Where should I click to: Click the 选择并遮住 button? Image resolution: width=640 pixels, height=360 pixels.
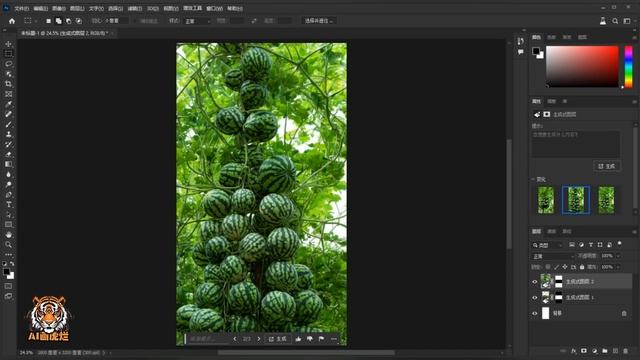[319, 21]
